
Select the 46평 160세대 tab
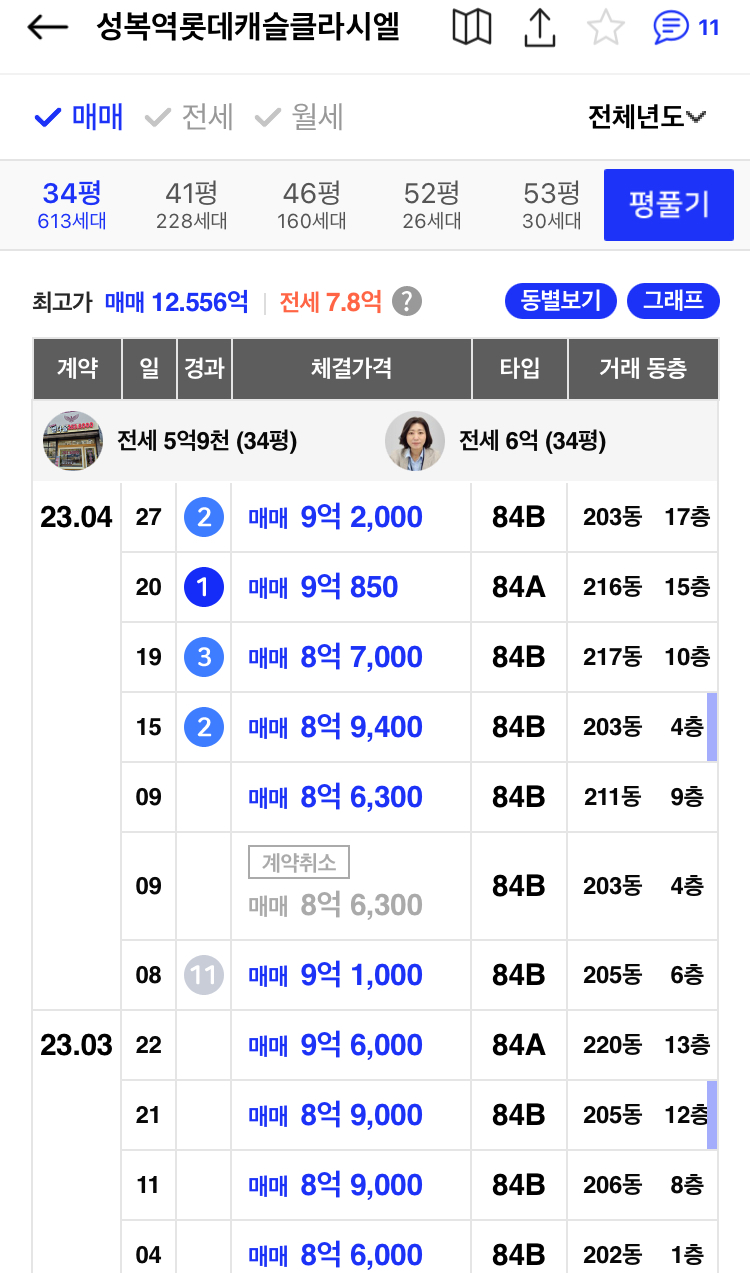click(312, 205)
